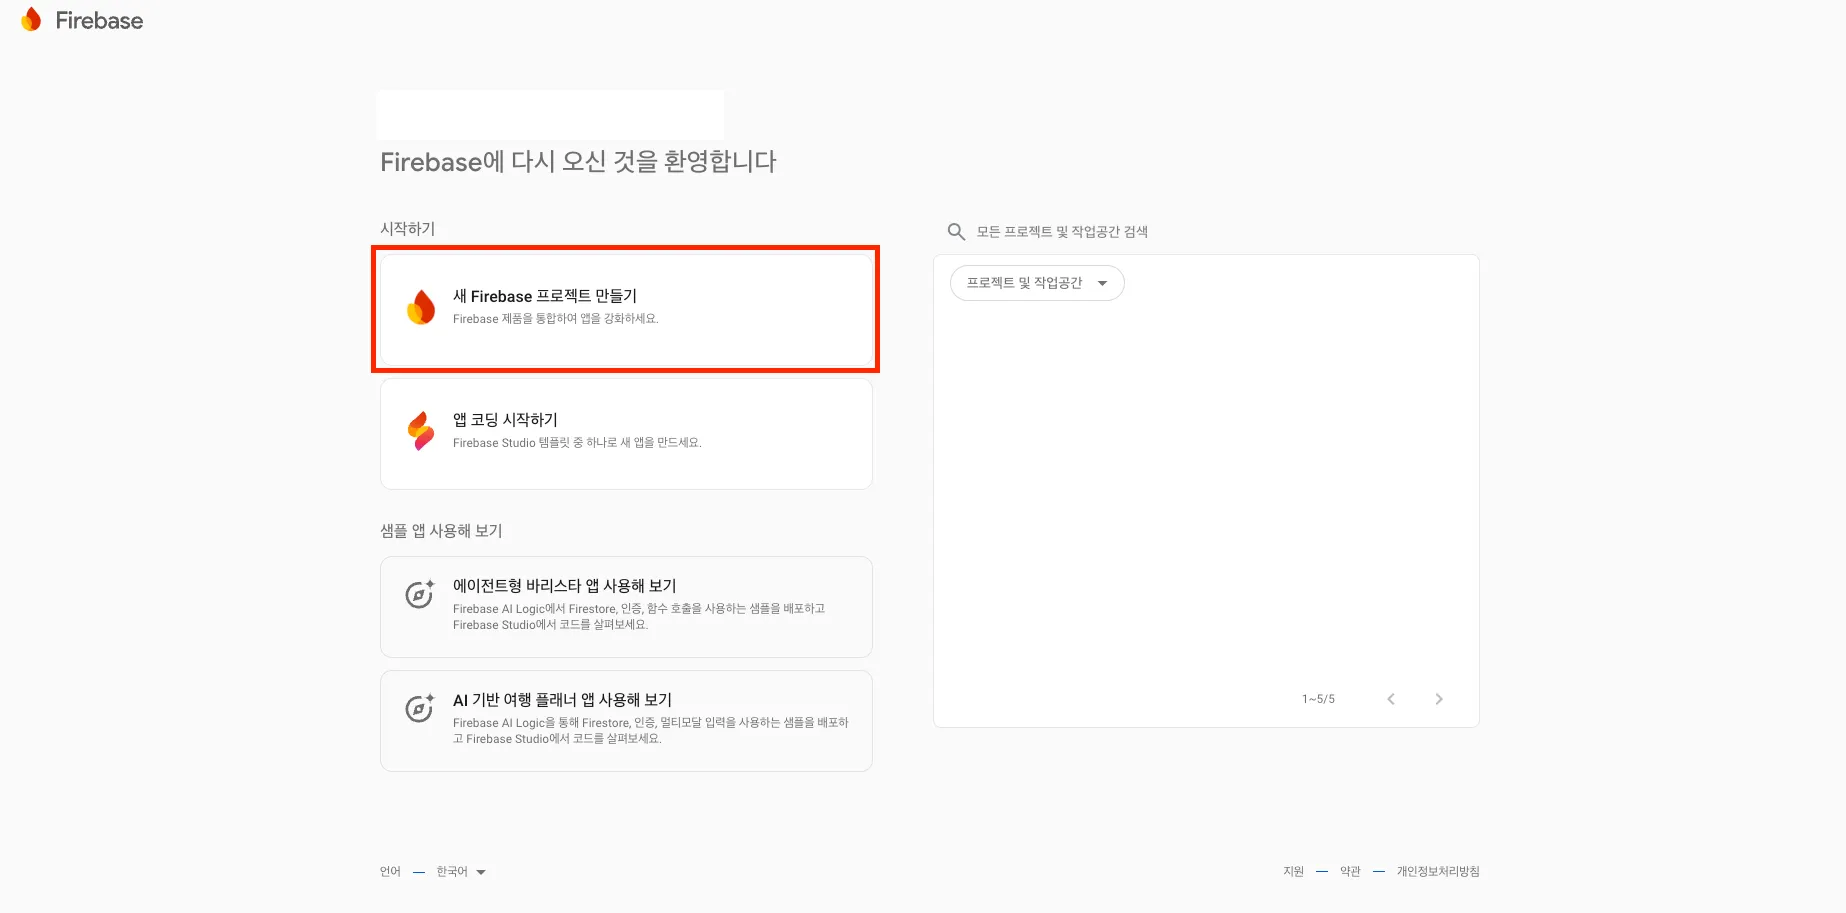Viewport: 1846px width, 913px height.
Task: Click the '1~5/5' pagination text
Action: point(1318,699)
